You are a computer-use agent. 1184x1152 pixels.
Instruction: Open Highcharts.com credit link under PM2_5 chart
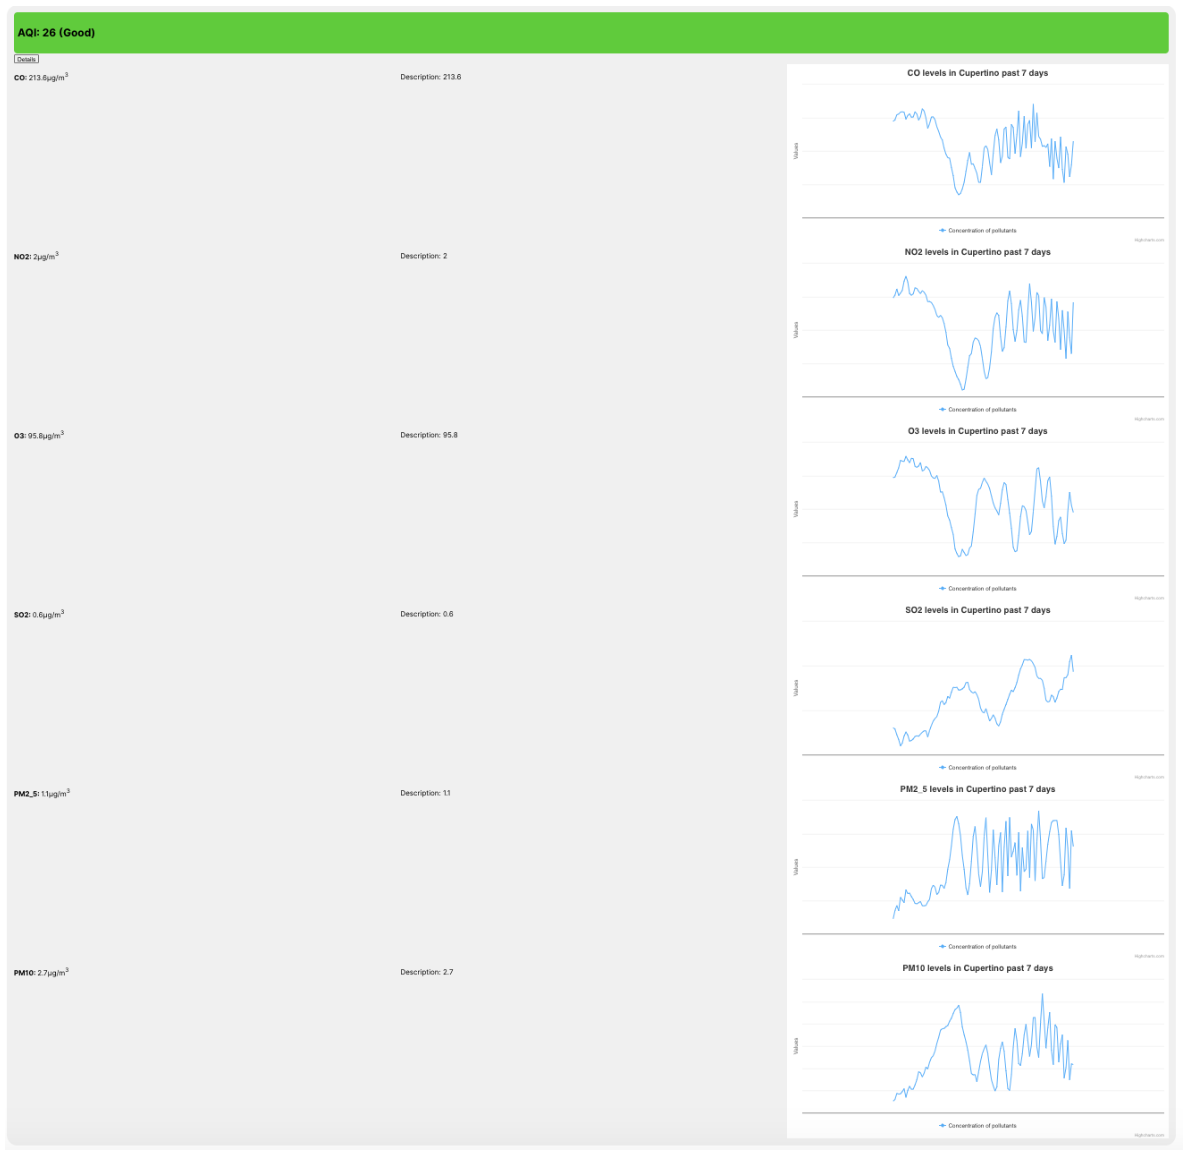point(1149,956)
